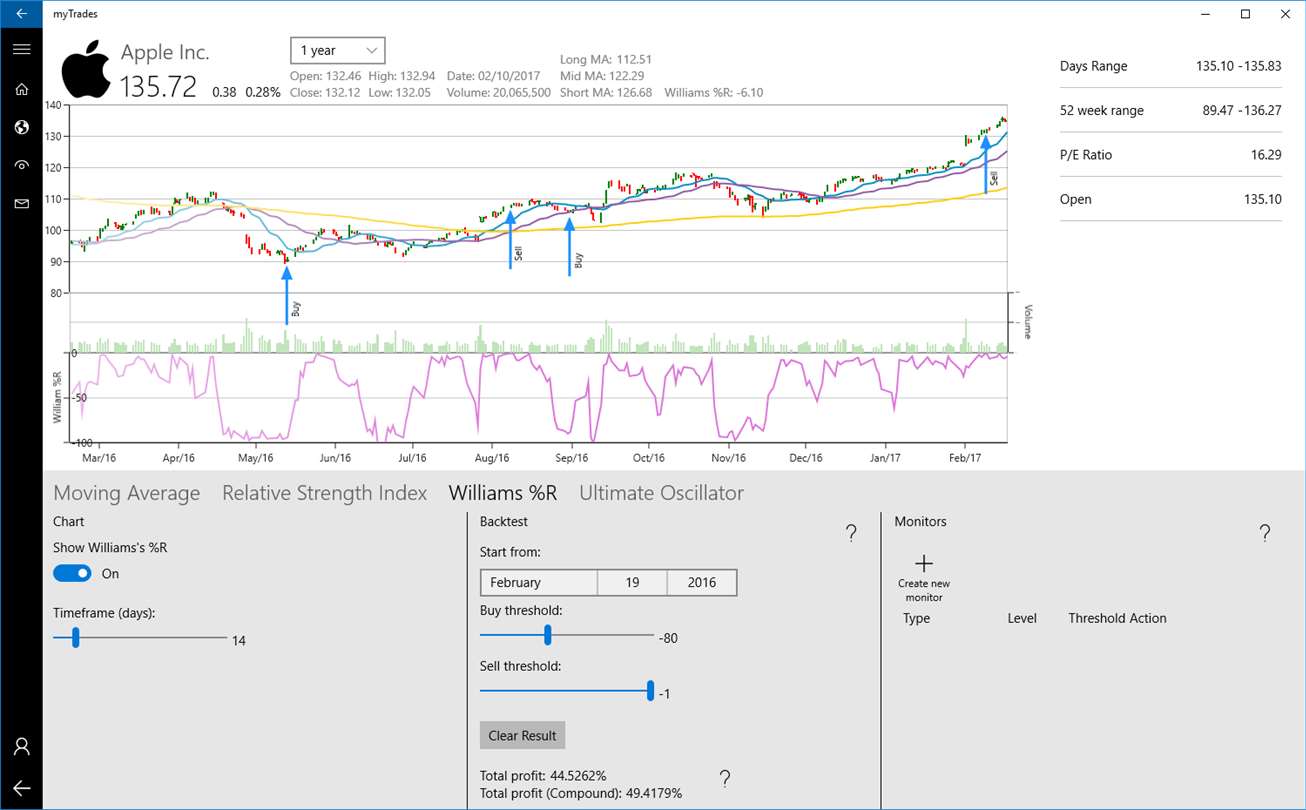Click the Volume axis label beside the chart

tap(1027, 321)
